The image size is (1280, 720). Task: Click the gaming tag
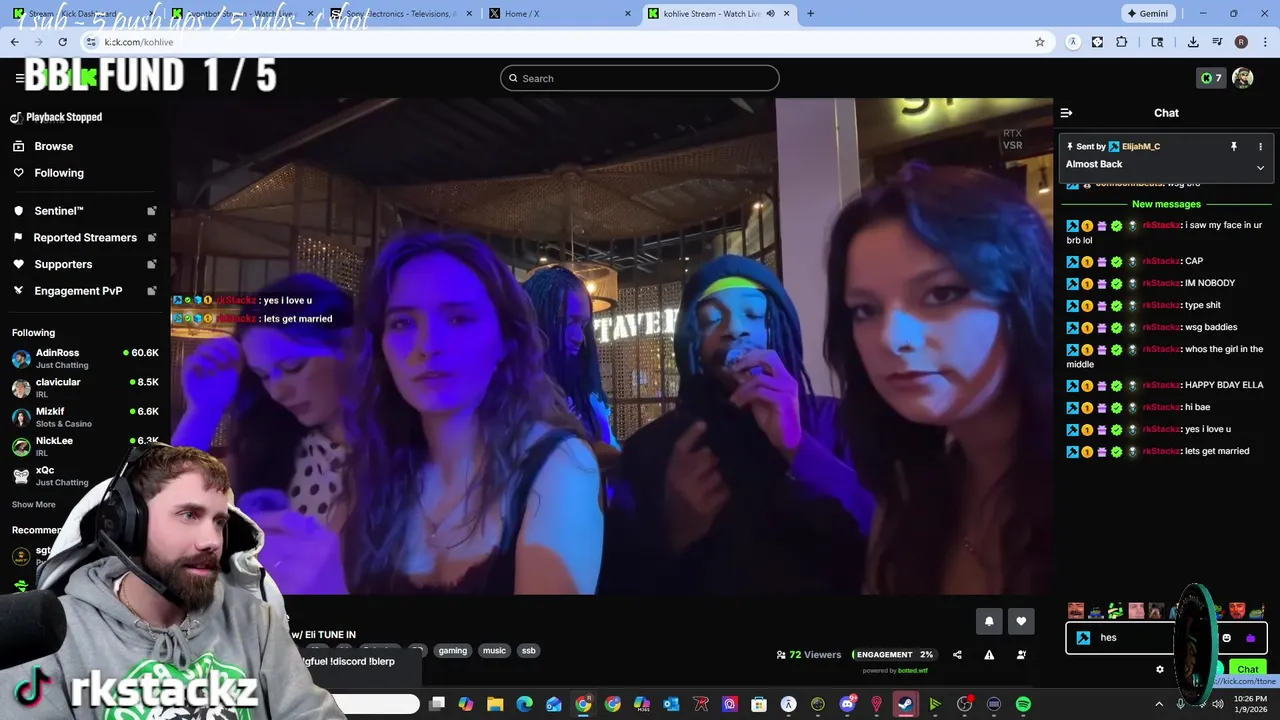click(x=452, y=651)
